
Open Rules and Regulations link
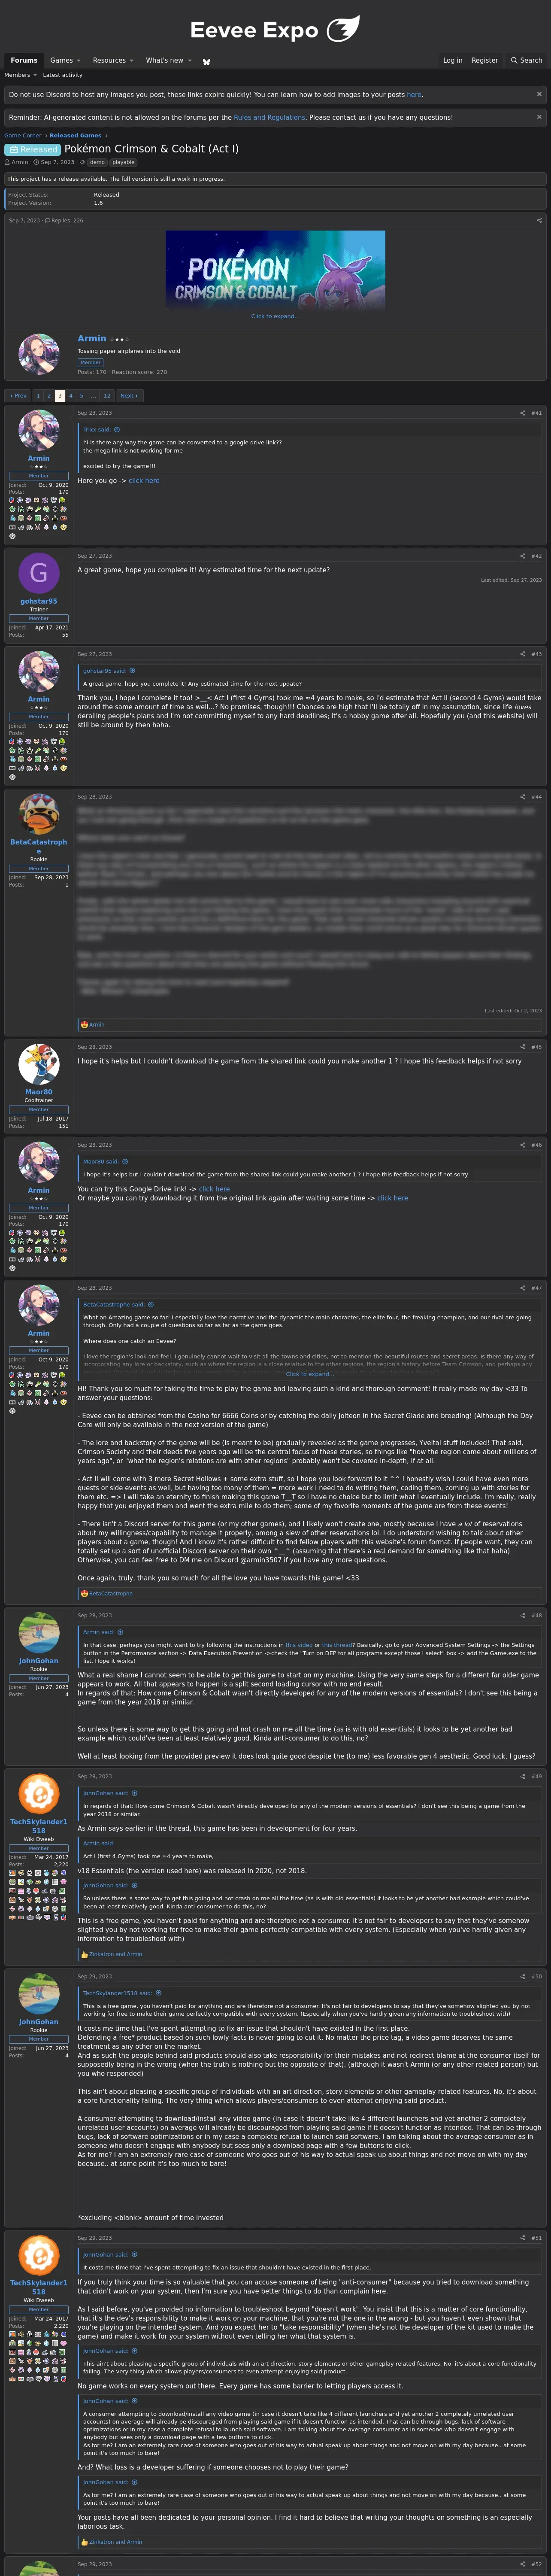point(270,117)
